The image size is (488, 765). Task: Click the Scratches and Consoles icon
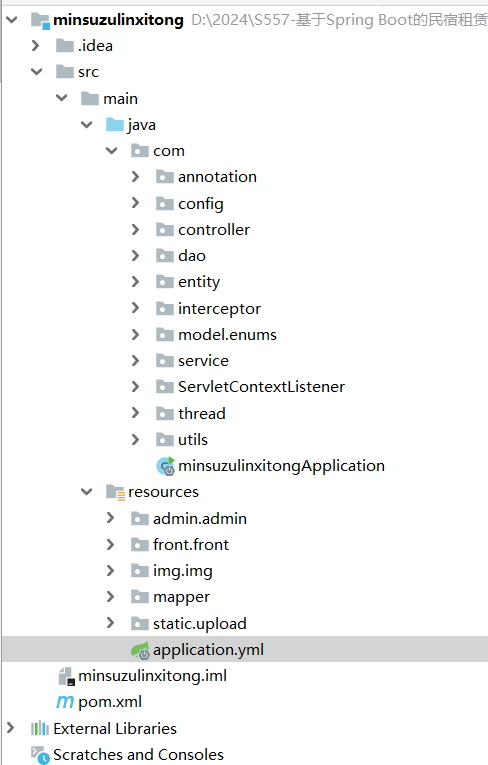click(40, 755)
